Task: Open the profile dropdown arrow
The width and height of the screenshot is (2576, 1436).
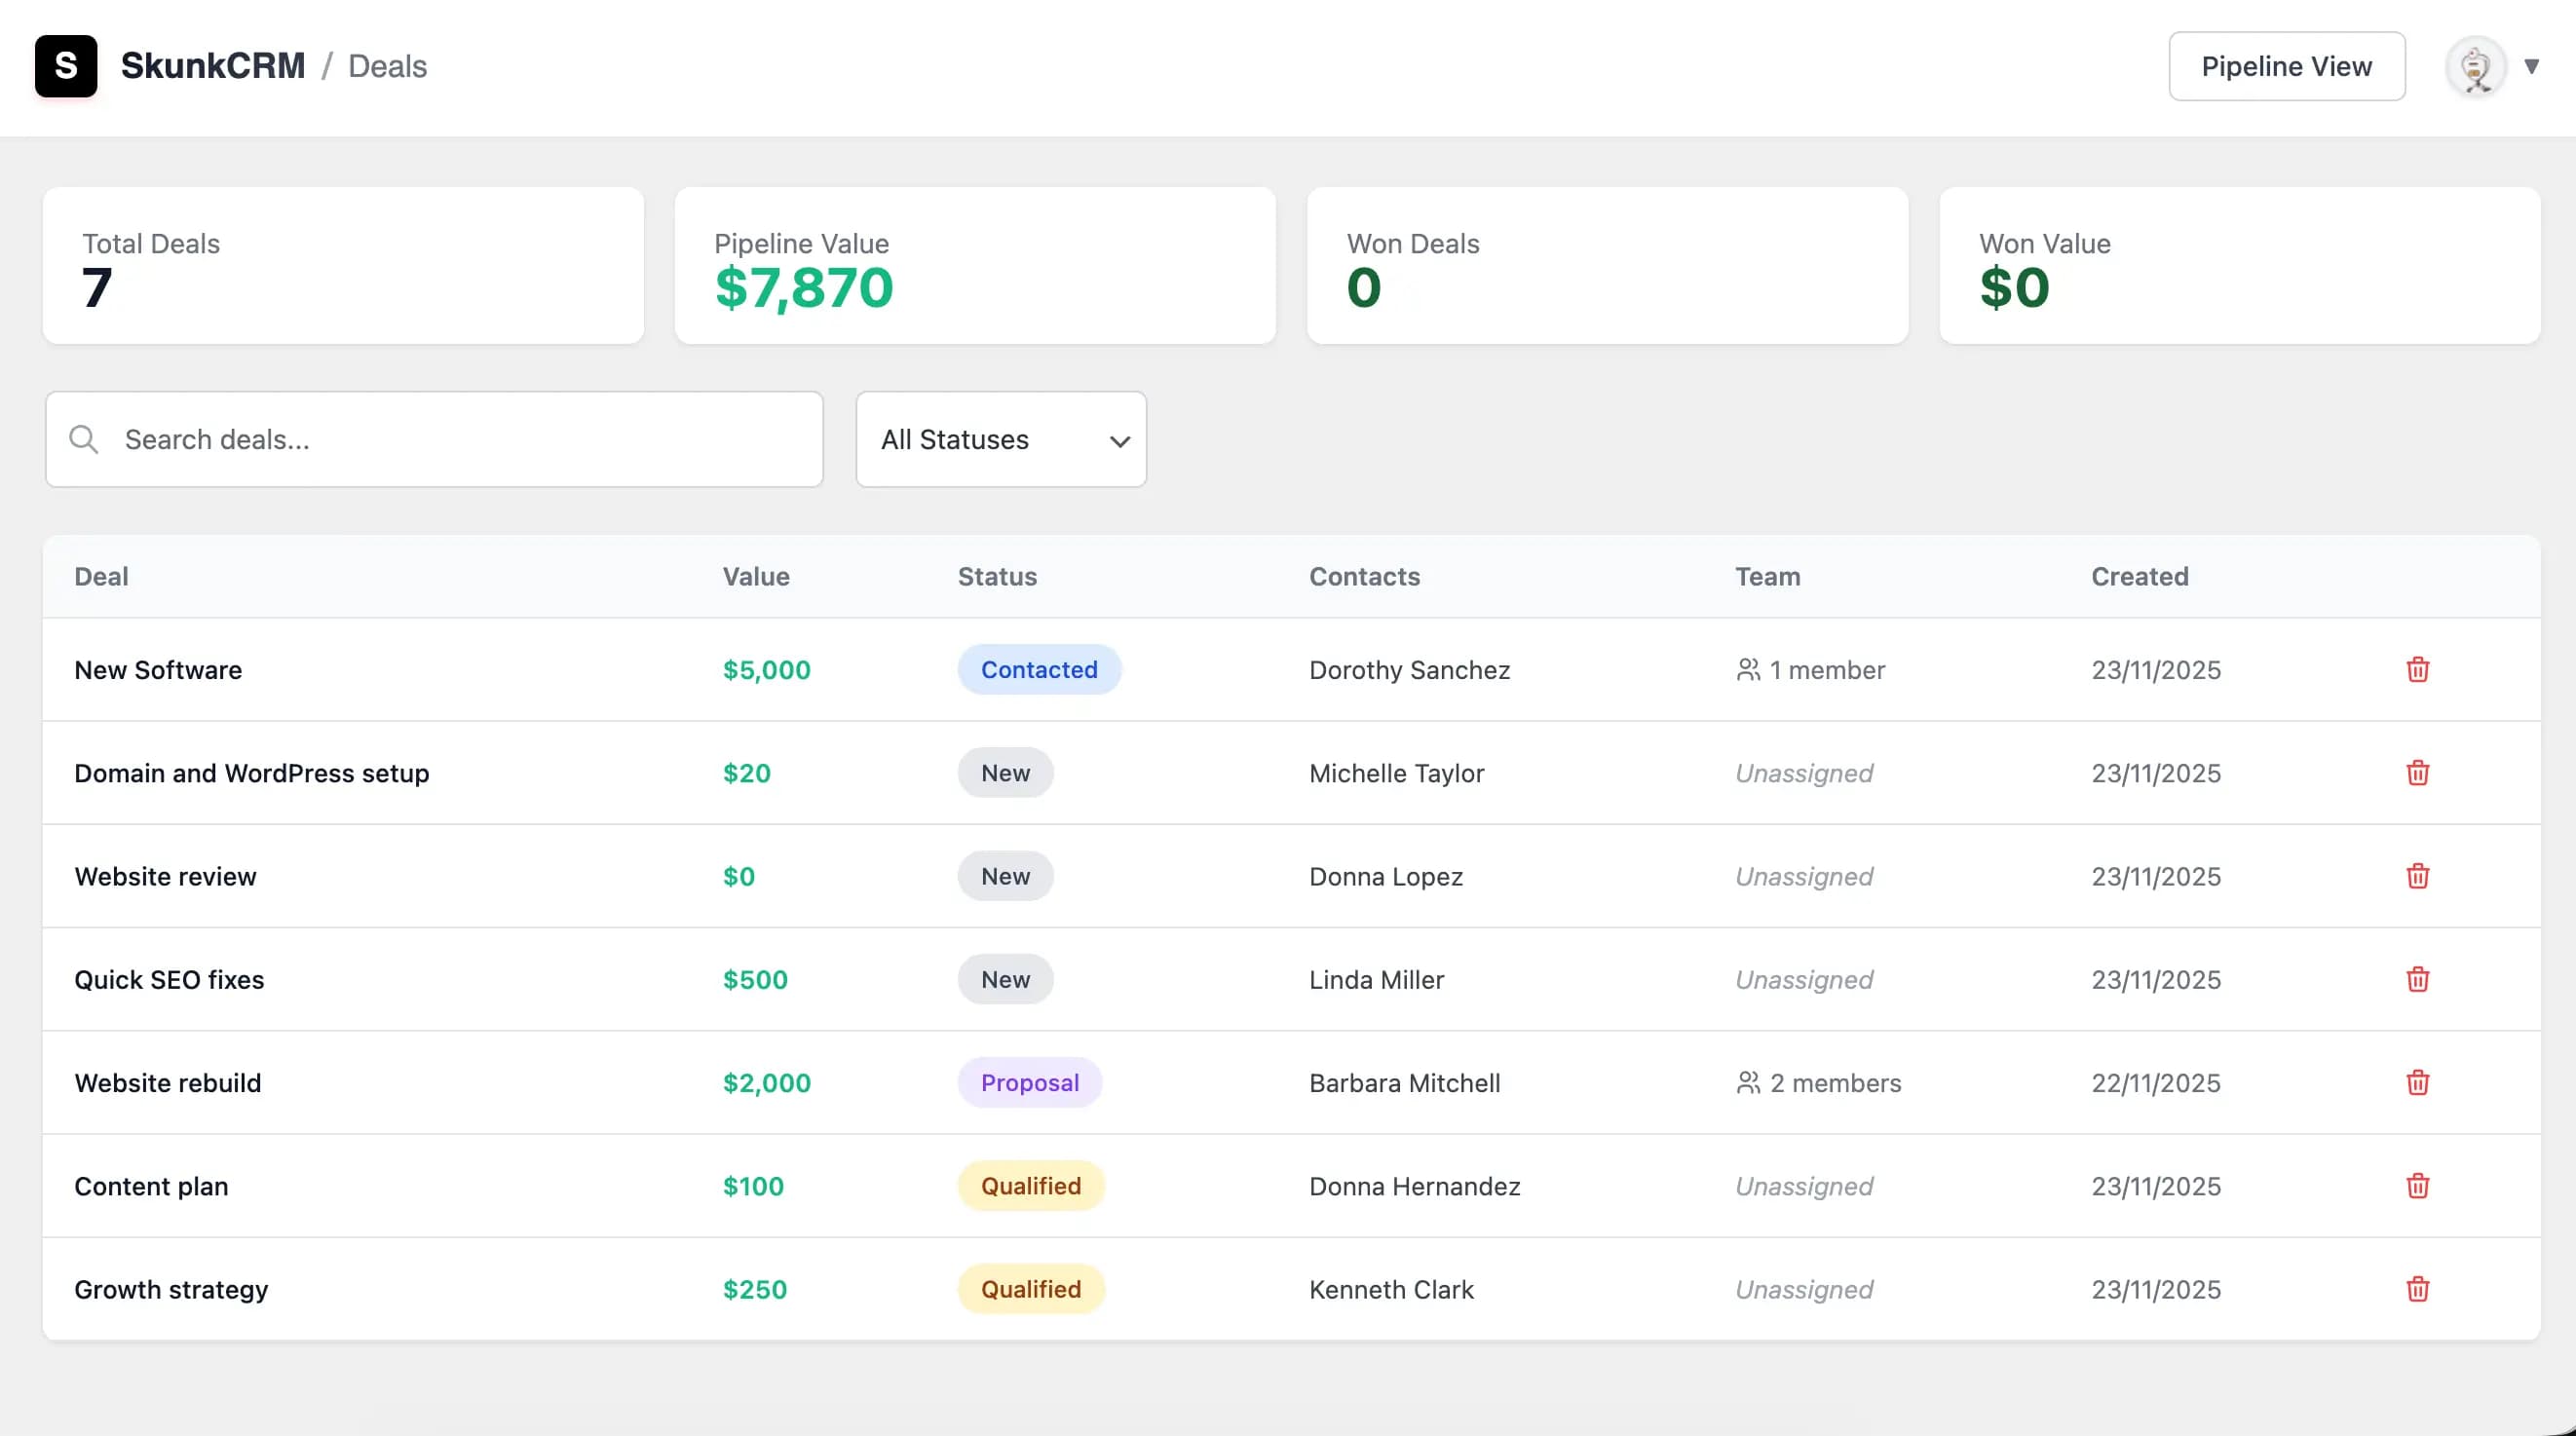Action: coord(2531,67)
